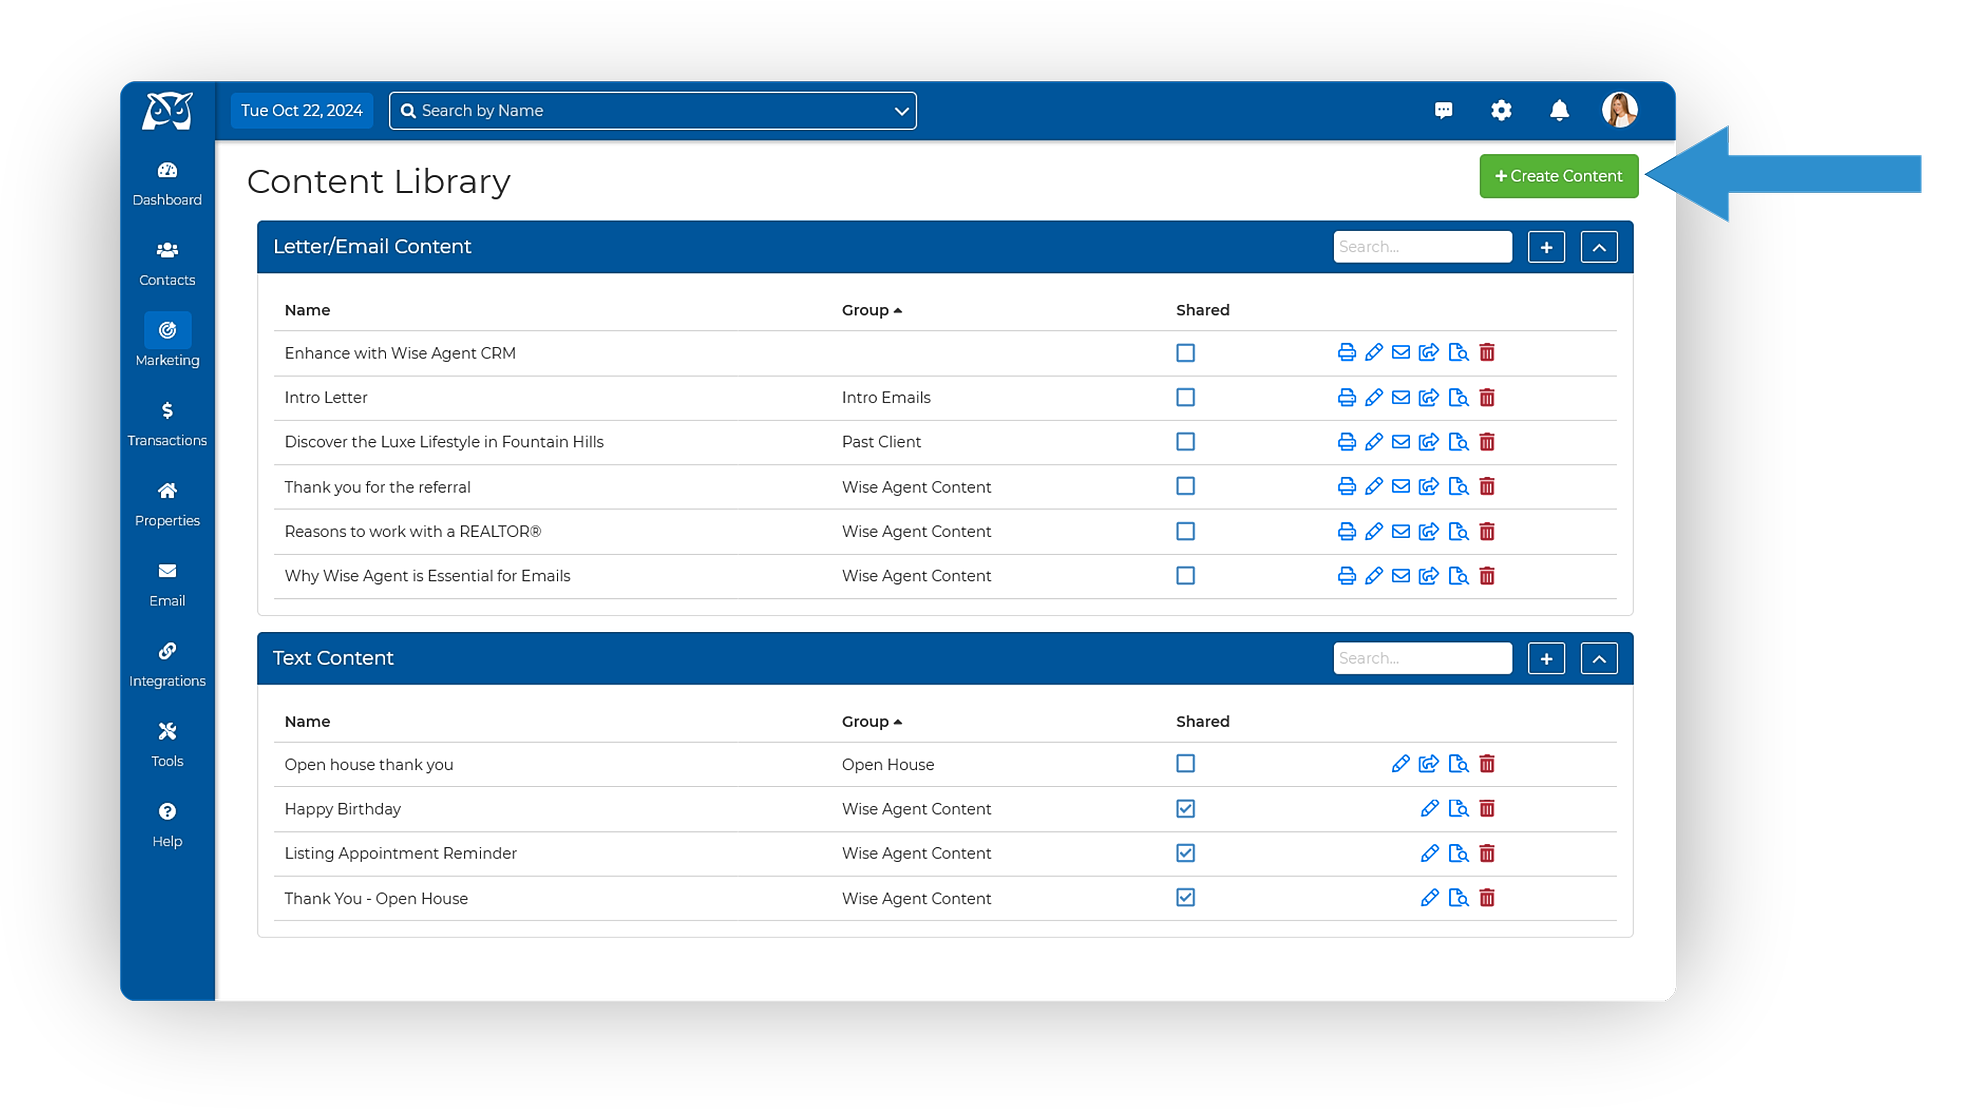Image resolution: width=1971 pixels, height=1110 pixels.
Task: Open the notifications bell
Action: (1559, 110)
